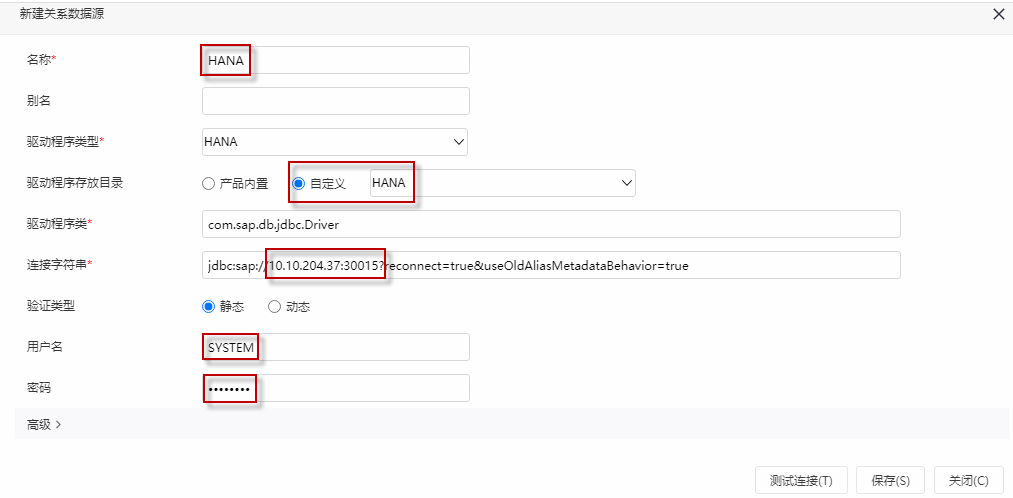Click the 驱动程序存放目录 label text
This screenshot has width=1013, height=498.
[75, 183]
